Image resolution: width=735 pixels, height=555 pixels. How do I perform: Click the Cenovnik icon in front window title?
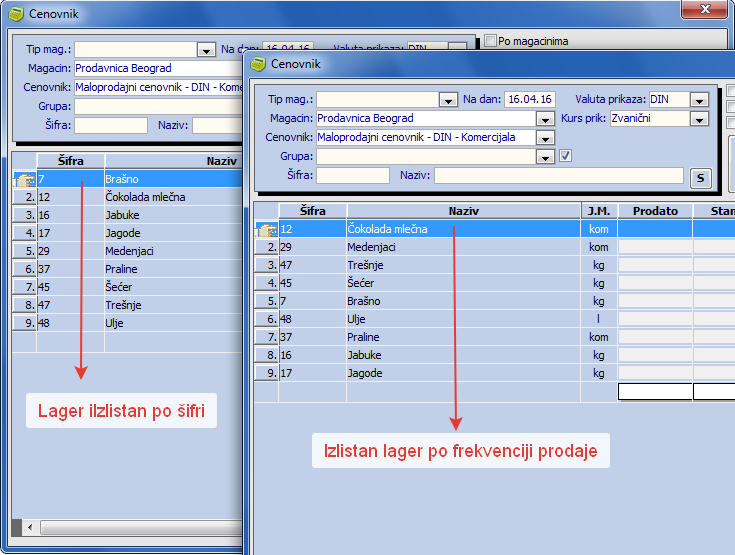(x=258, y=64)
